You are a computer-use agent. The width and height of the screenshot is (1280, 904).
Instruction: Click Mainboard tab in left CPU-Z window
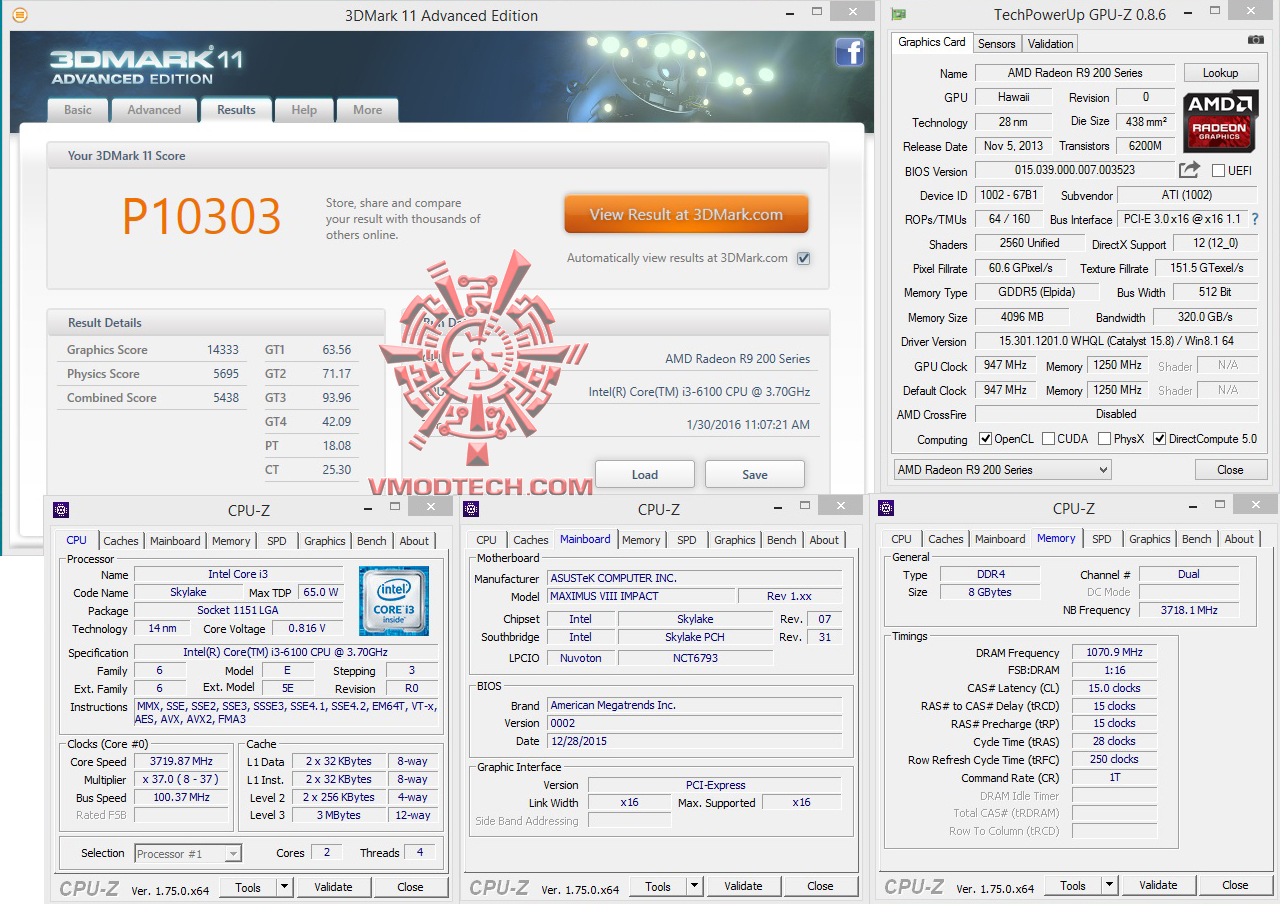coord(175,541)
